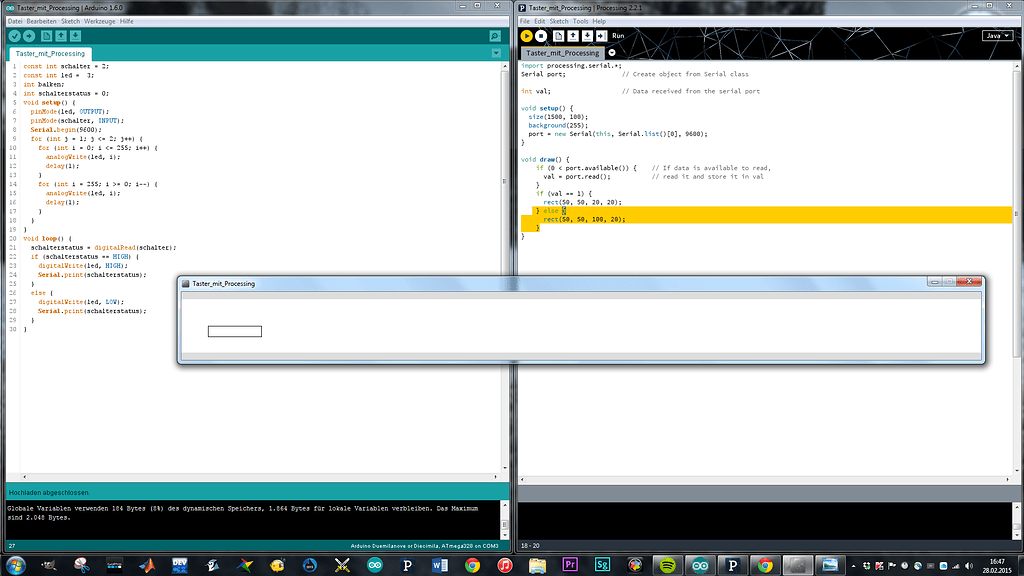Image resolution: width=1024 pixels, height=576 pixels.
Task: Open Adobe Premiere Pro from the taskbar
Action: point(569,565)
